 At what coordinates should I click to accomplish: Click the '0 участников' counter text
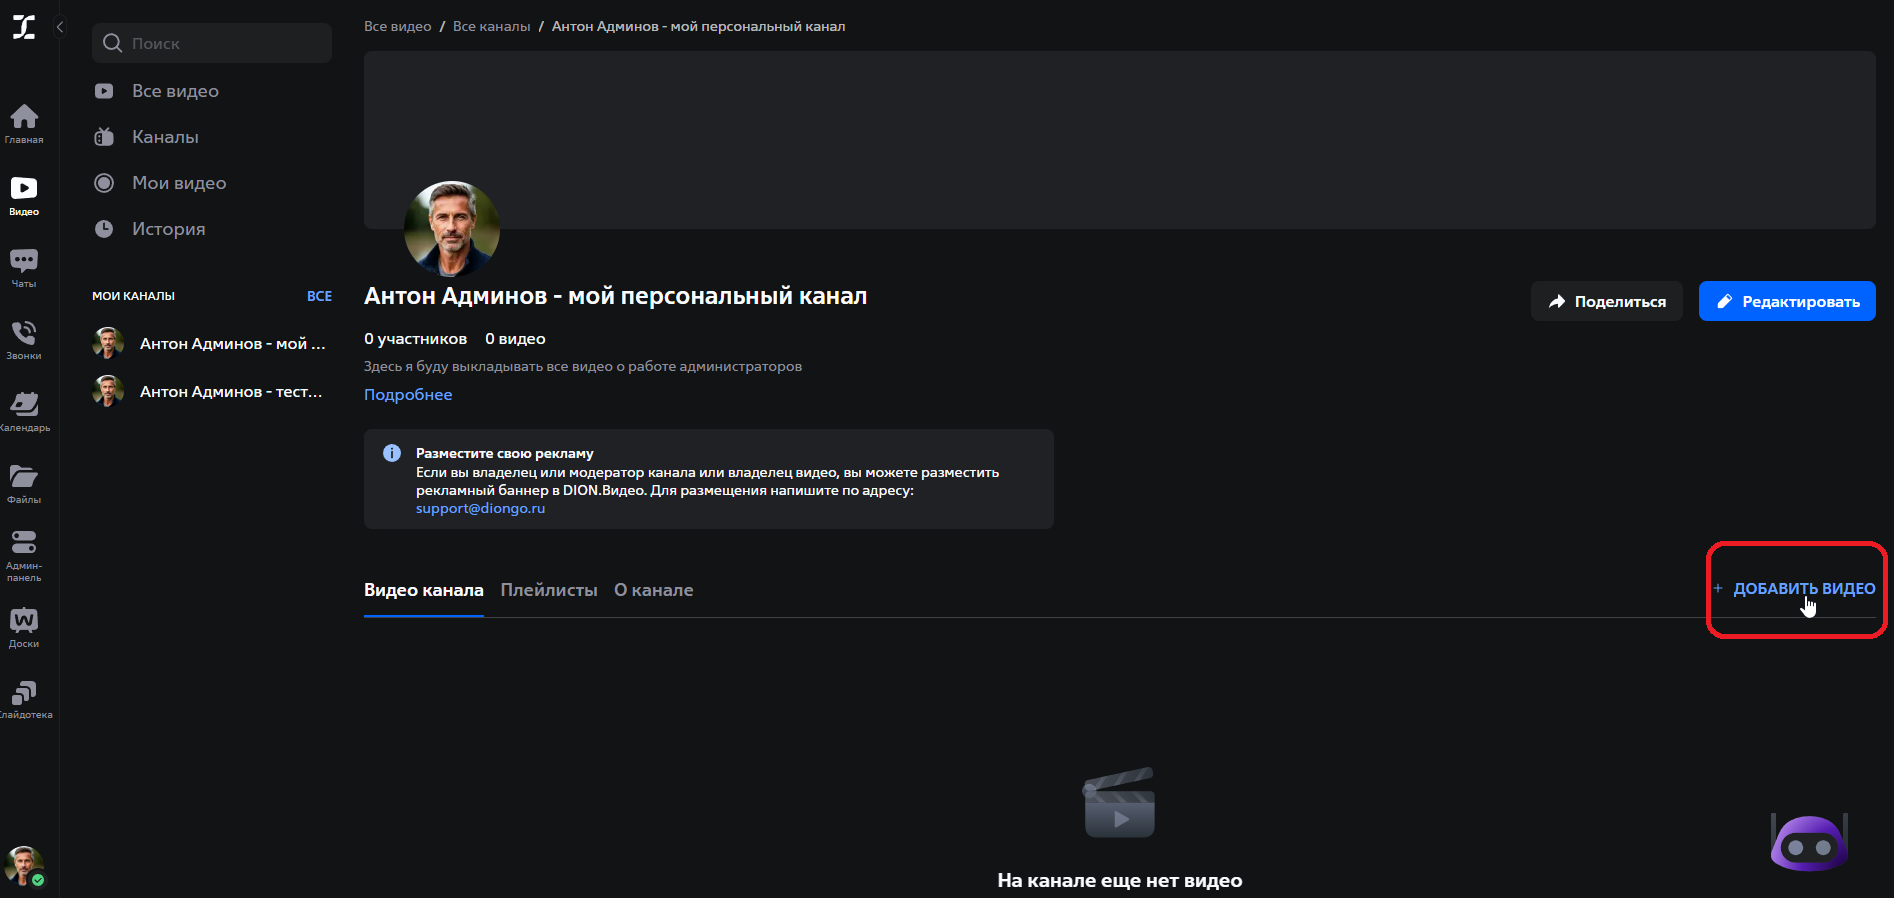point(415,339)
